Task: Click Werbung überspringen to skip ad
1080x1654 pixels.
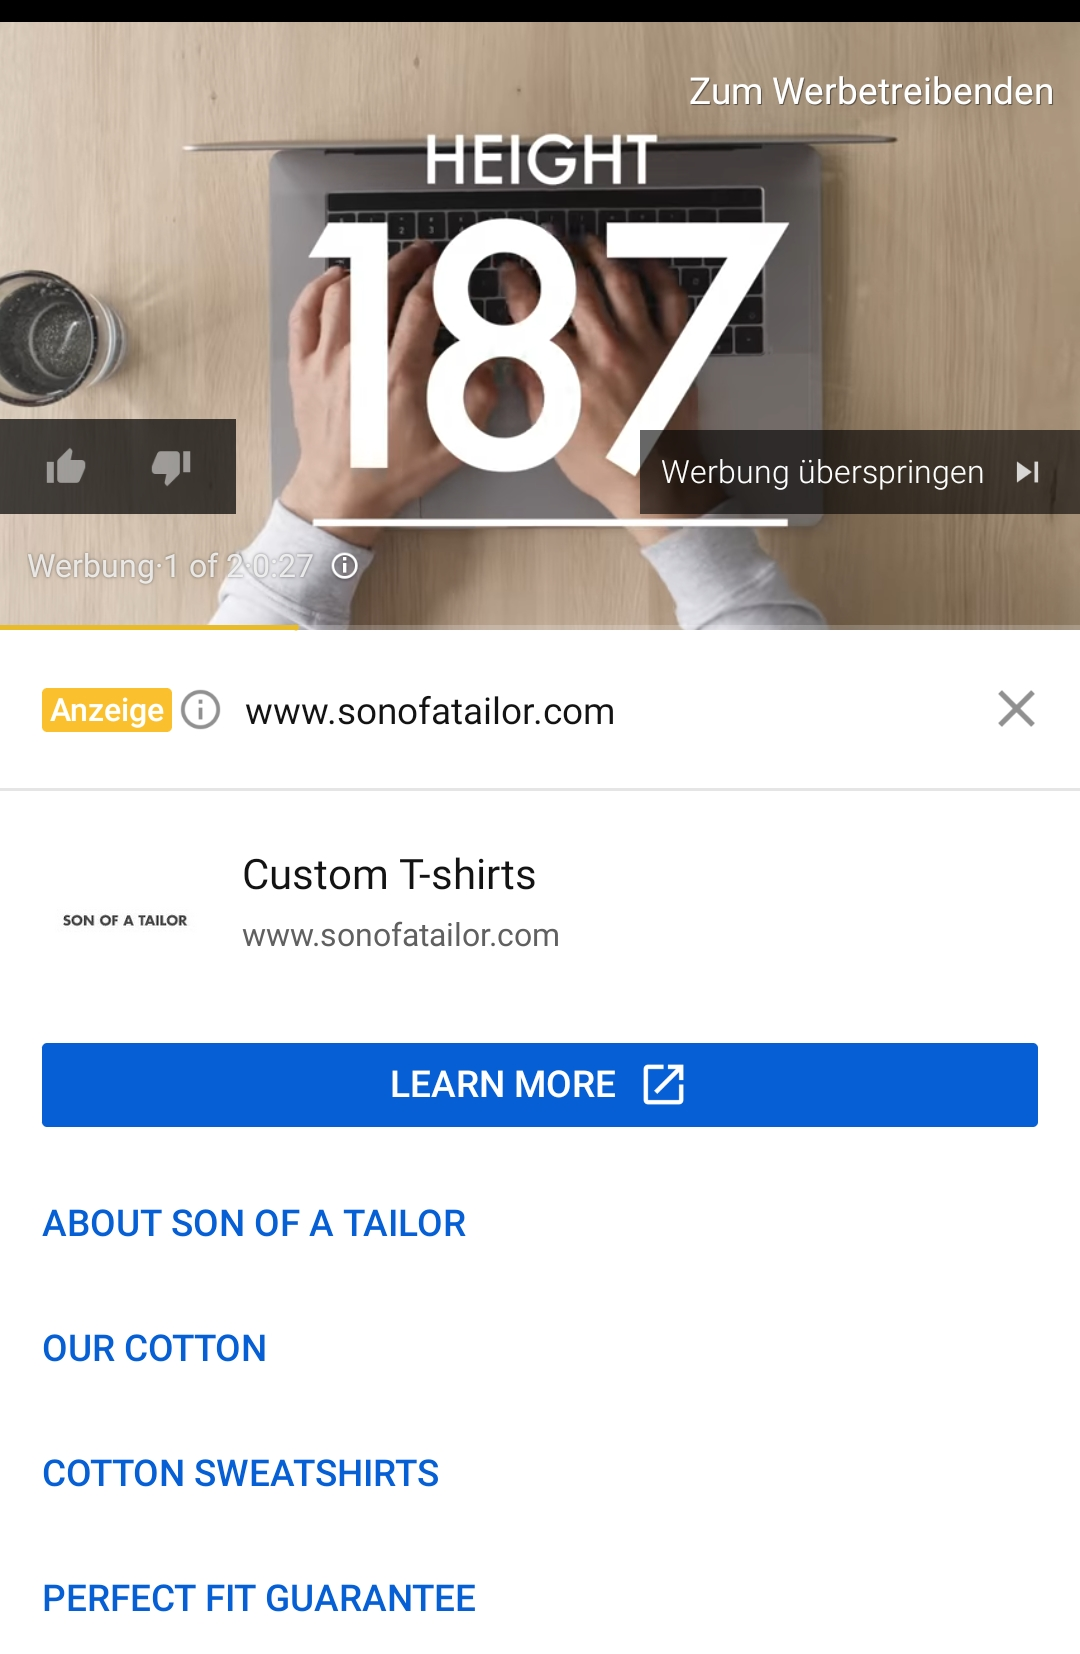Action: point(822,472)
